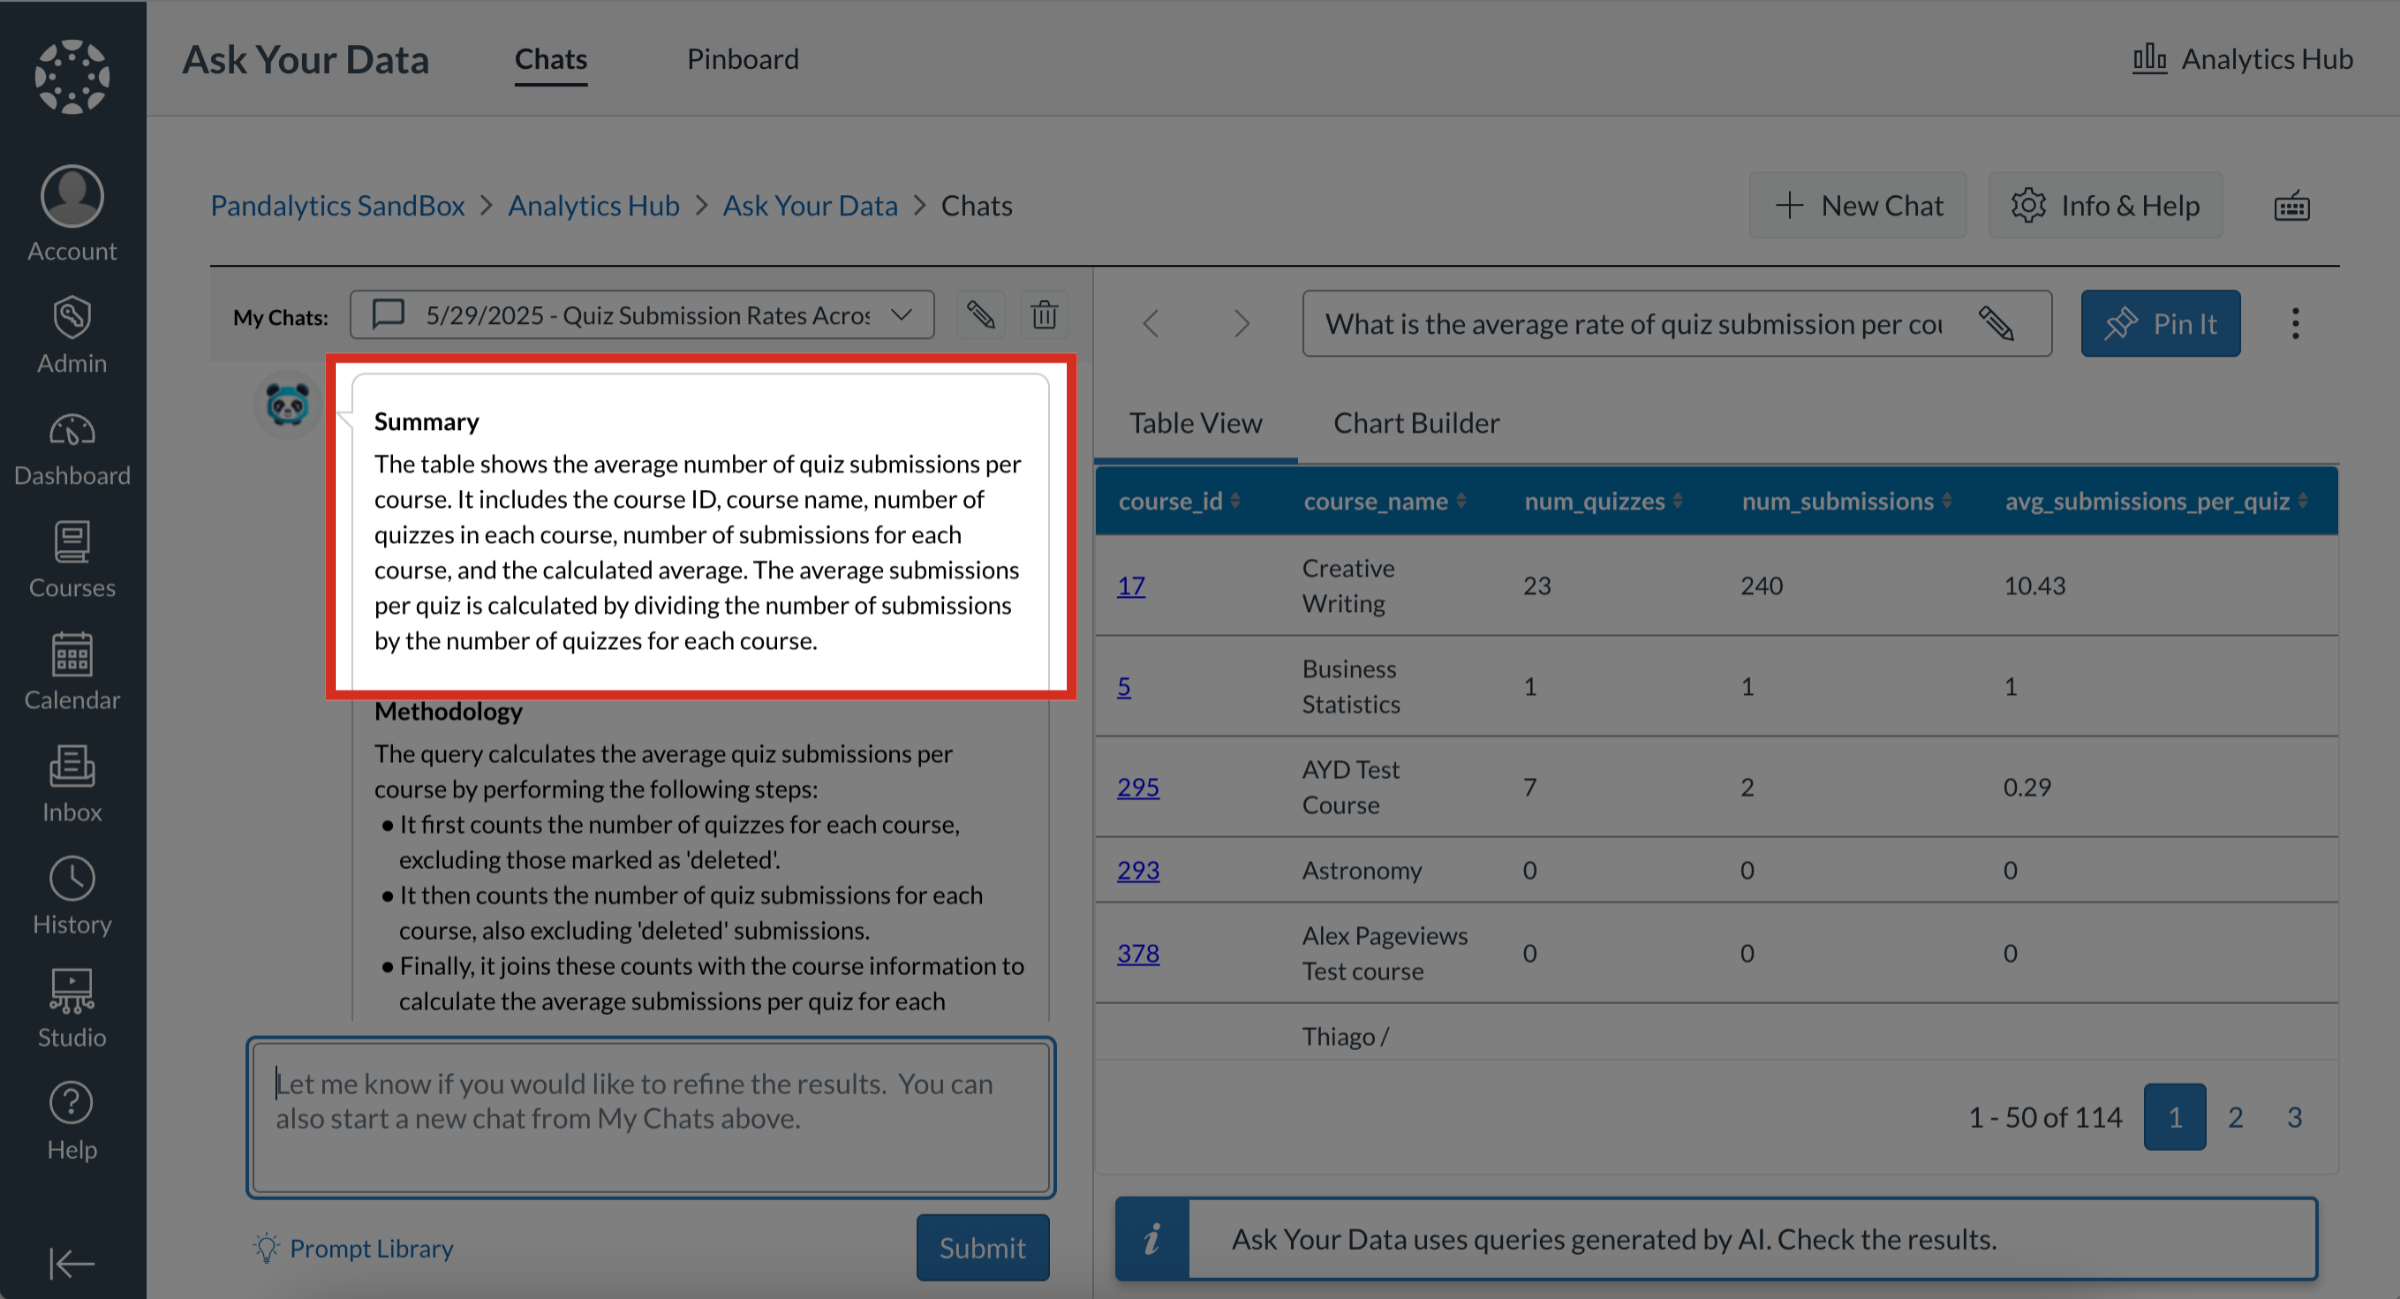
Task: Open keyboard shortcuts icon near Info & Help
Action: (x=2291, y=205)
